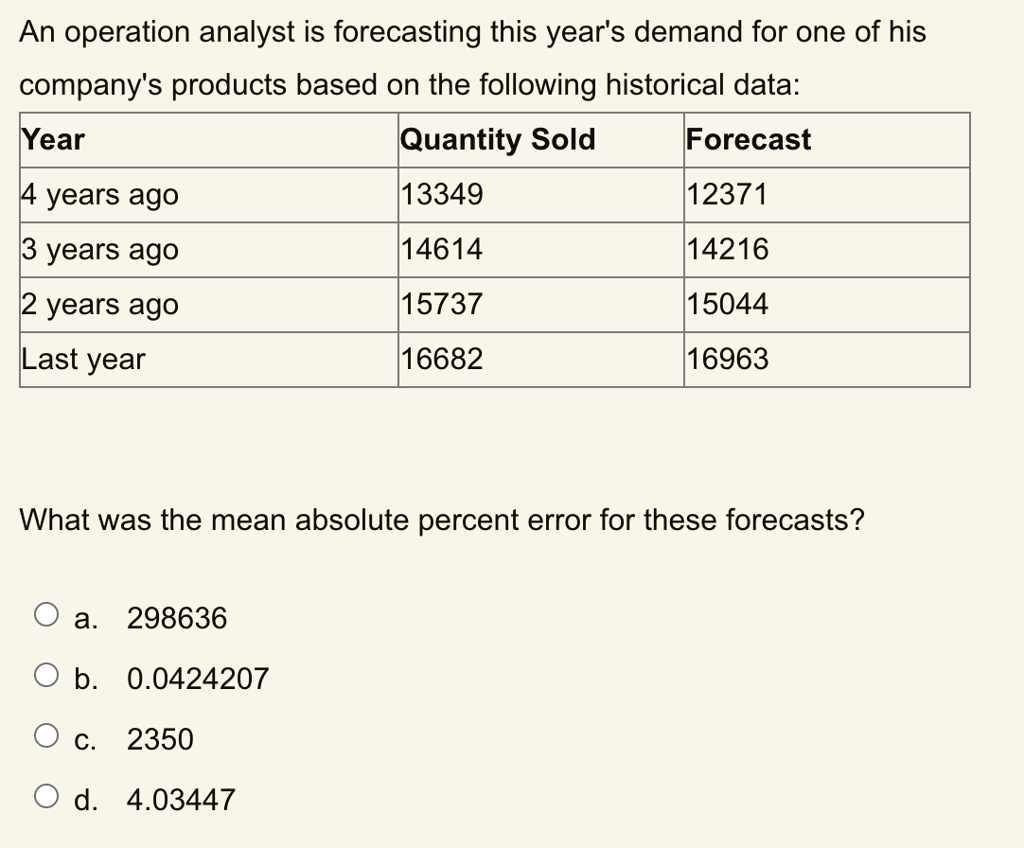Choose radio option c. 2350
Image resolution: width=1024 pixels, height=848 pixels.
click(46, 736)
